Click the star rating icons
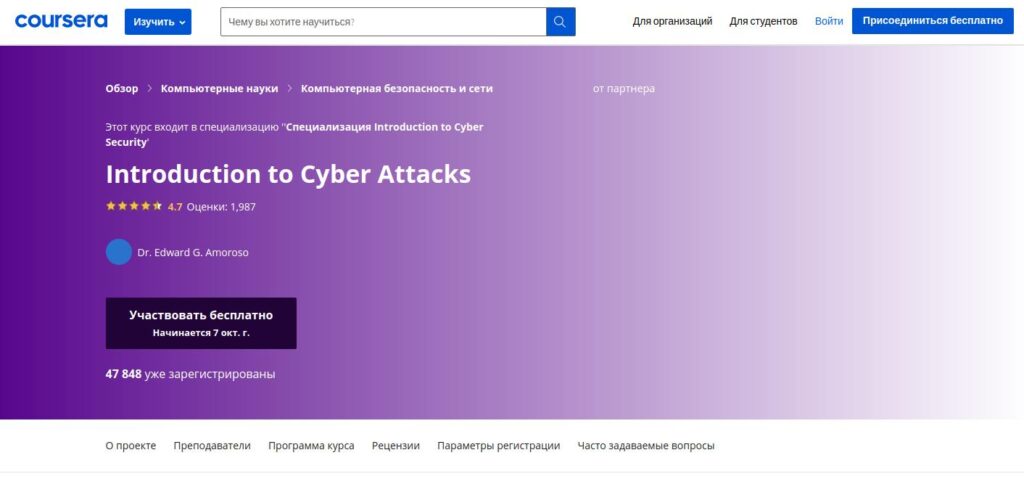The height and width of the screenshot is (479, 1024). tap(134, 207)
